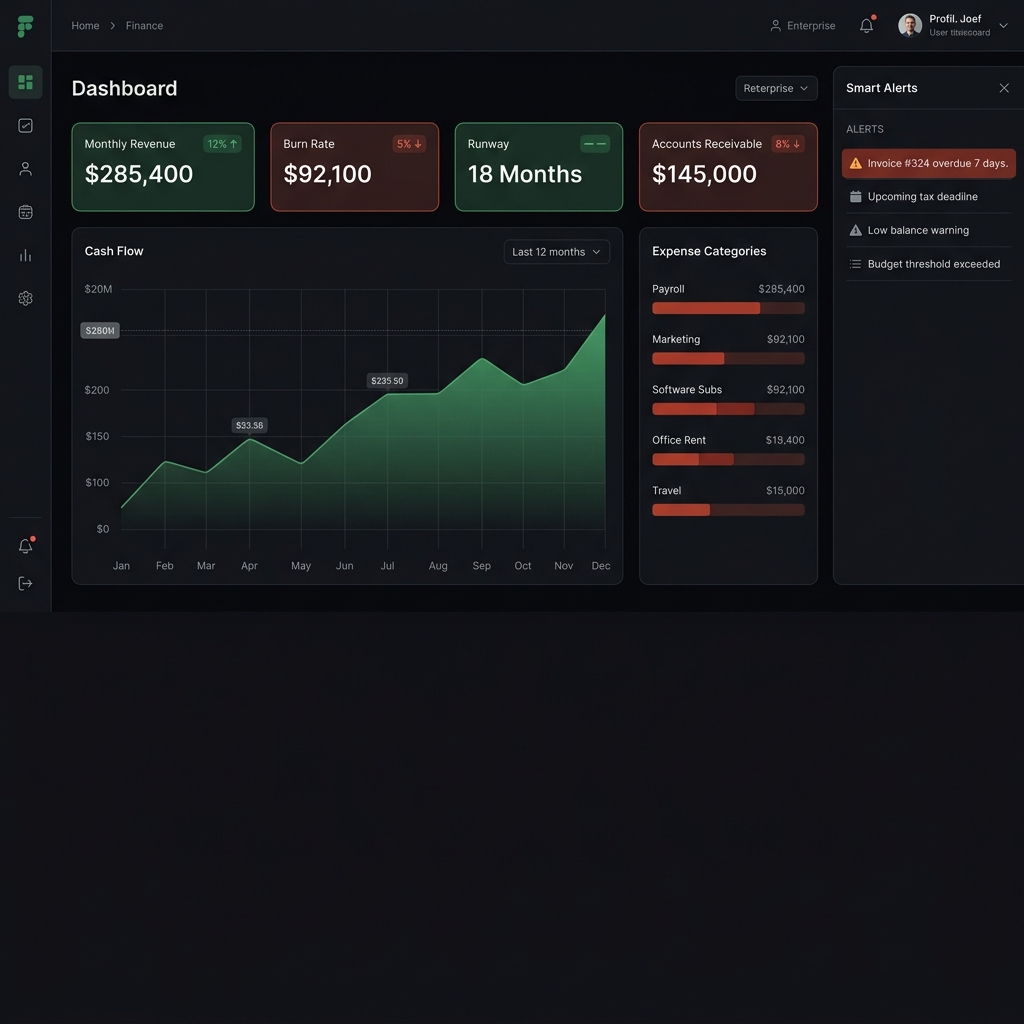1024x1024 pixels.
Task: Select the Invoice #324 overdue alert
Action: pyautogui.click(x=928, y=163)
